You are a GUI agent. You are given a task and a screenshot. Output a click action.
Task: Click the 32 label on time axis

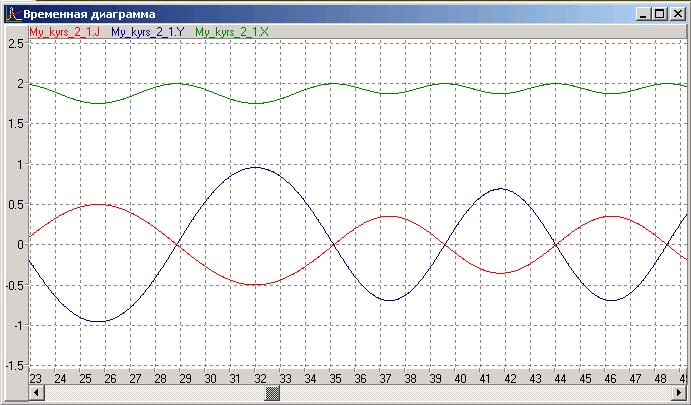[260, 379]
